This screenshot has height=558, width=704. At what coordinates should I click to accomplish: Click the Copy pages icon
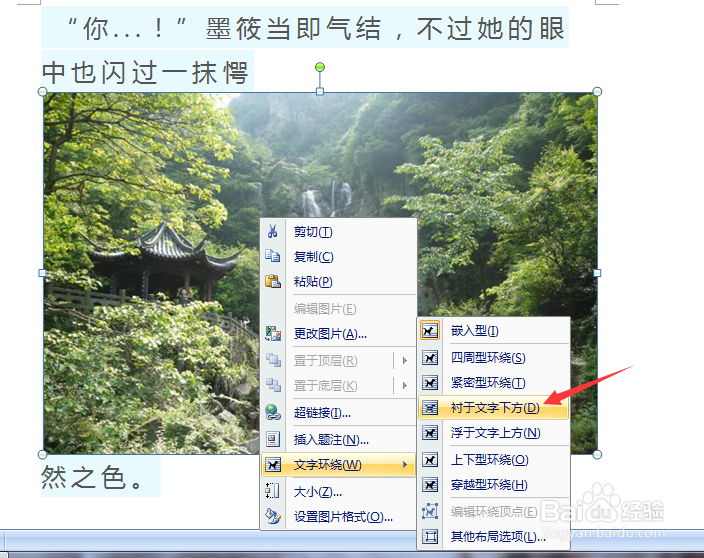pyautogui.click(x=273, y=256)
